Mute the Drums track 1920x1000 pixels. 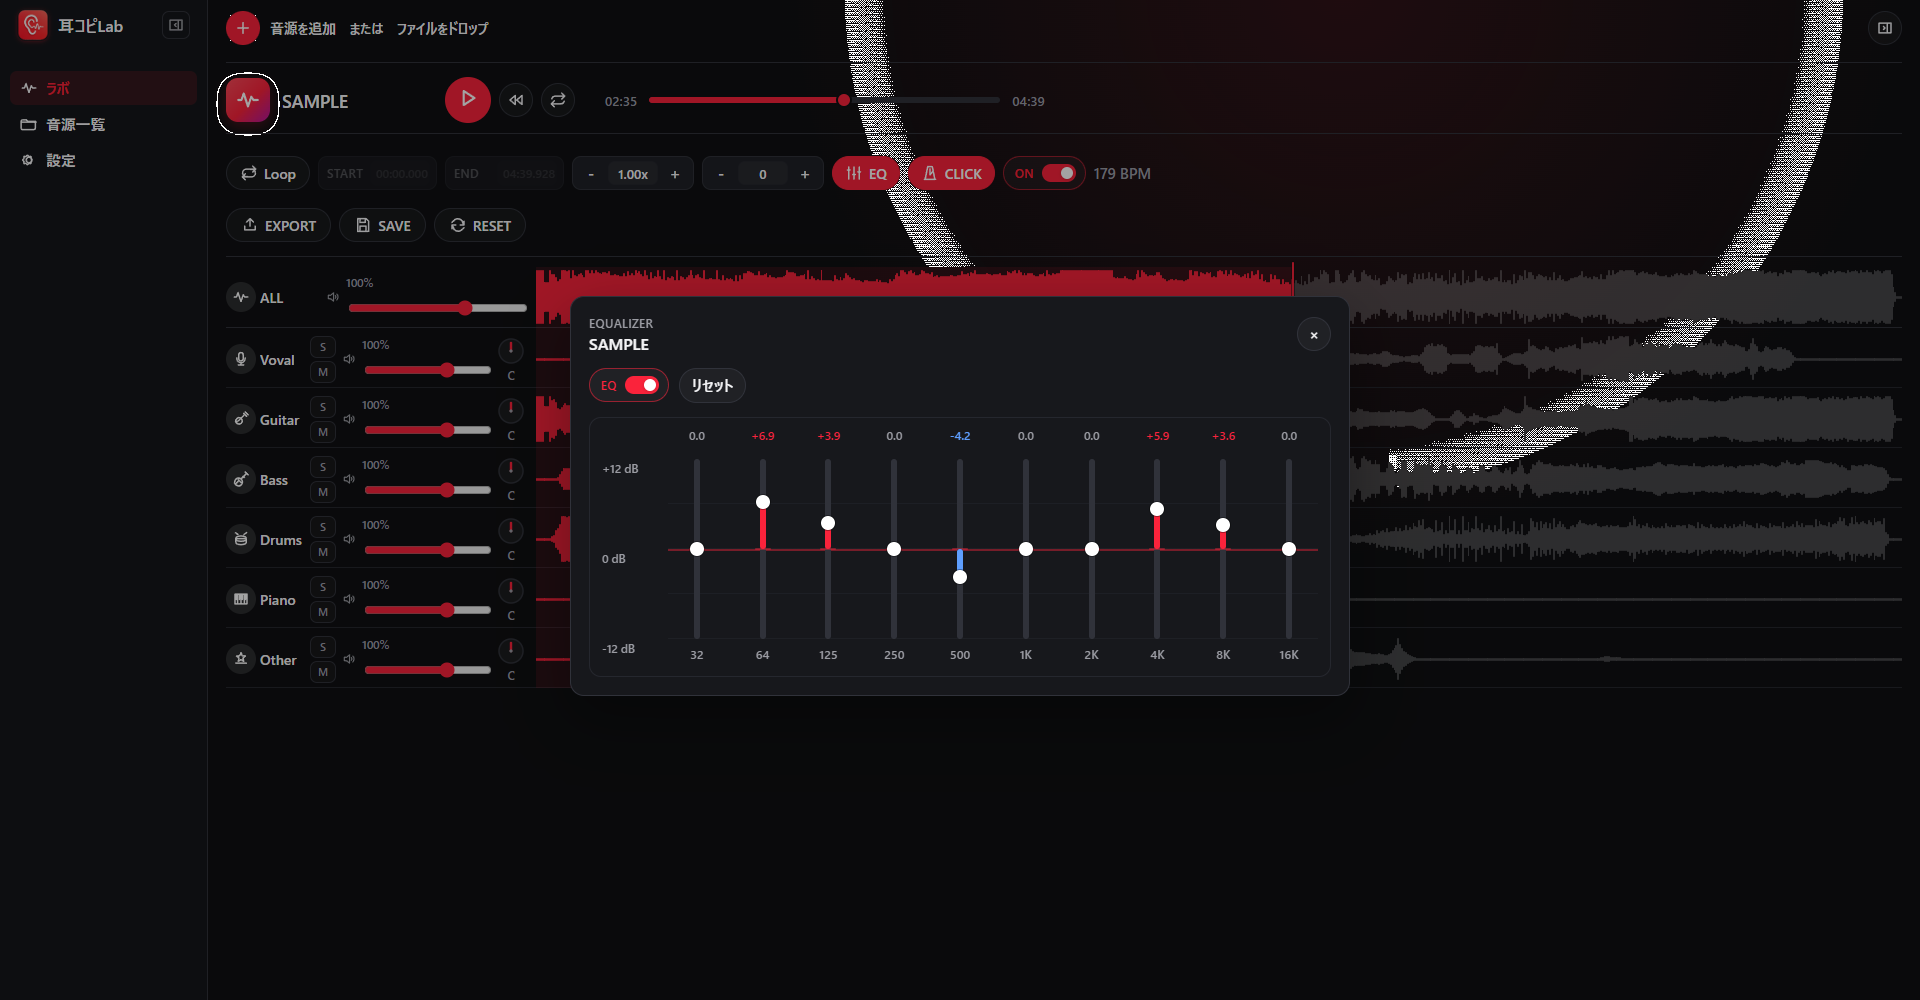pos(323,552)
